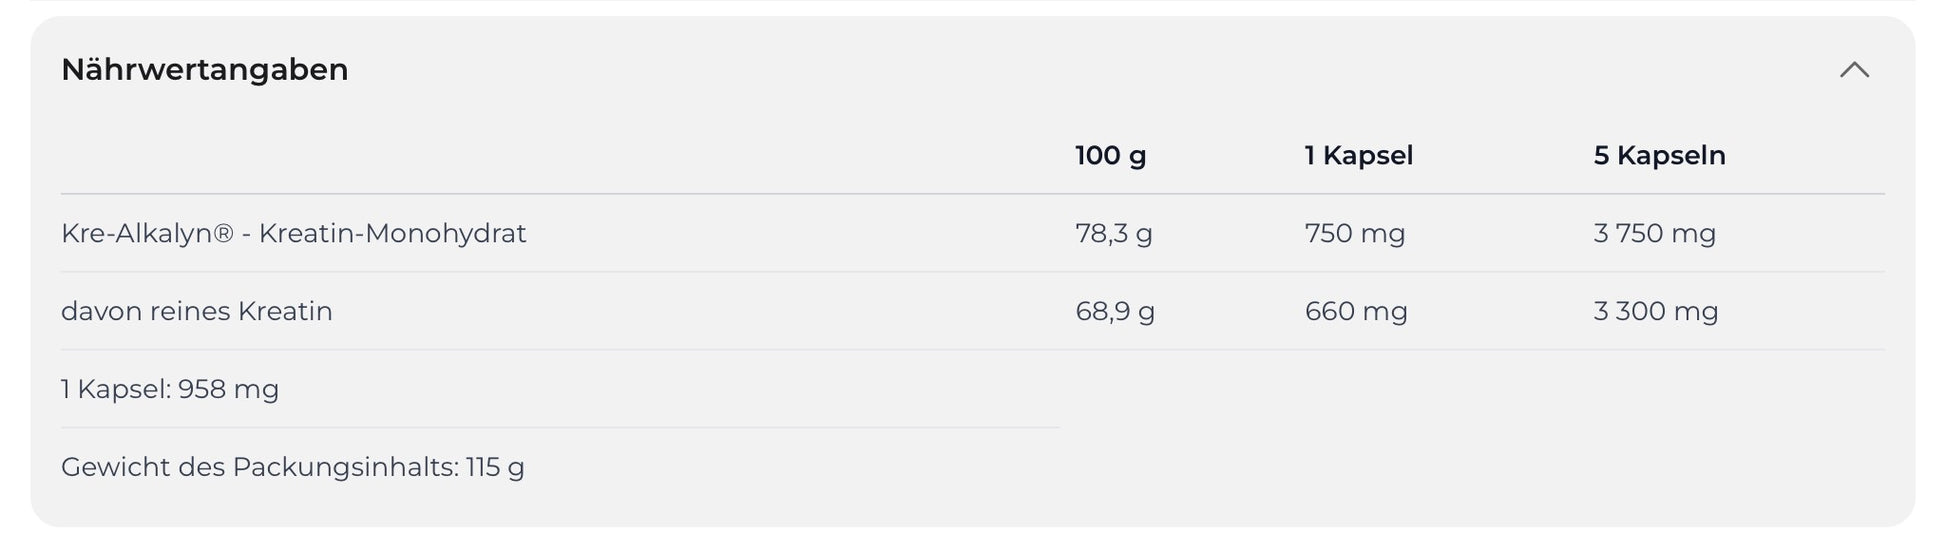Click the 68,9 g value
Image resolution: width=1946 pixels, height=533 pixels.
1114,312
